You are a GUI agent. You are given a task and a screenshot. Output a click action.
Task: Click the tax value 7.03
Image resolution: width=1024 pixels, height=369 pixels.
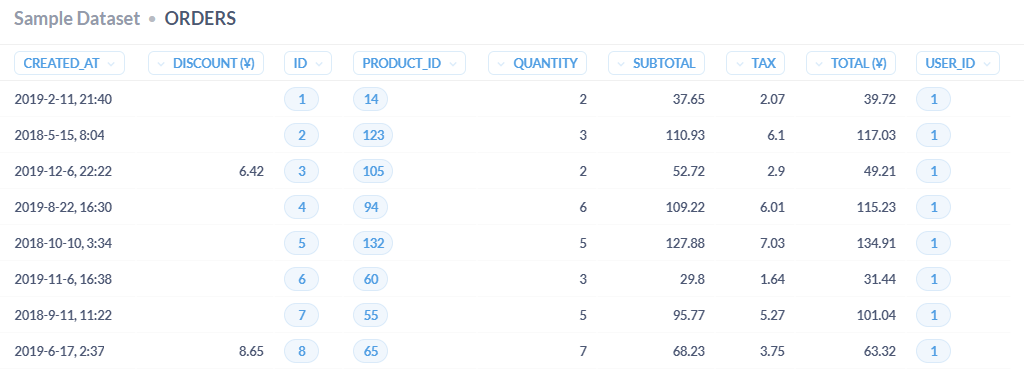tap(773, 243)
